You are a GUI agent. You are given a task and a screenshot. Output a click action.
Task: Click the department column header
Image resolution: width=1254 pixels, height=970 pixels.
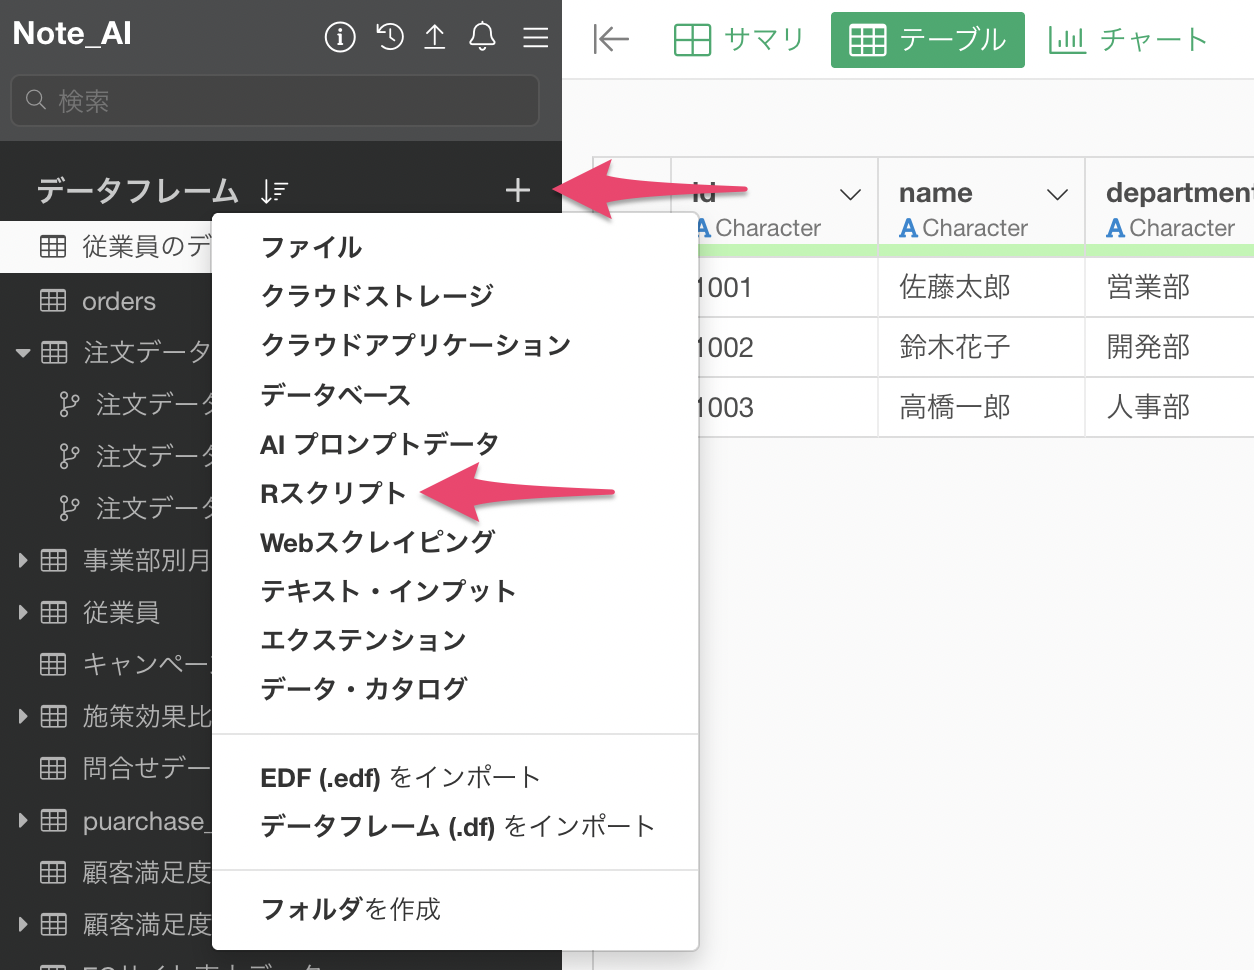pyautogui.click(x=1170, y=207)
